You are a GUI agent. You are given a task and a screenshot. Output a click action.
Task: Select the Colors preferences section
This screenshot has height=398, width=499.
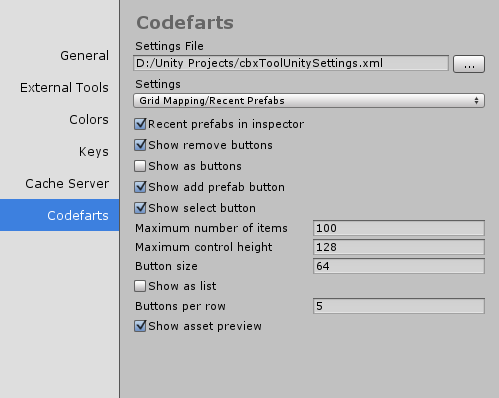click(x=89, y=120)
